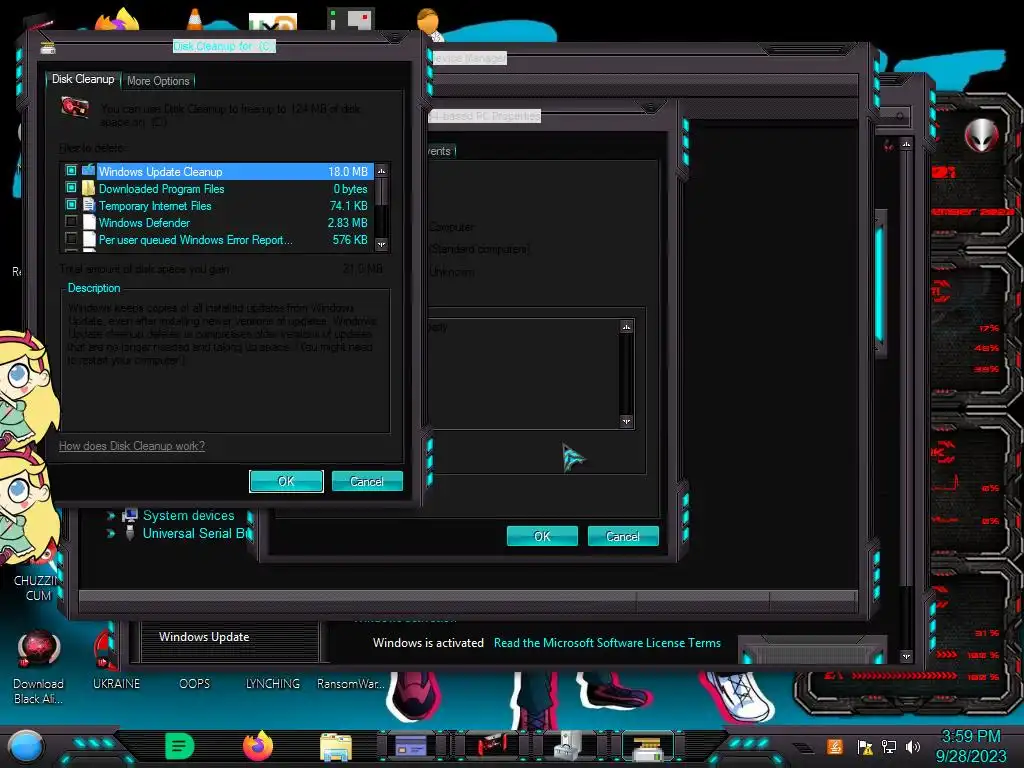
Task: Switch to the device Properties taskbar icon
Action: [568, 745]
